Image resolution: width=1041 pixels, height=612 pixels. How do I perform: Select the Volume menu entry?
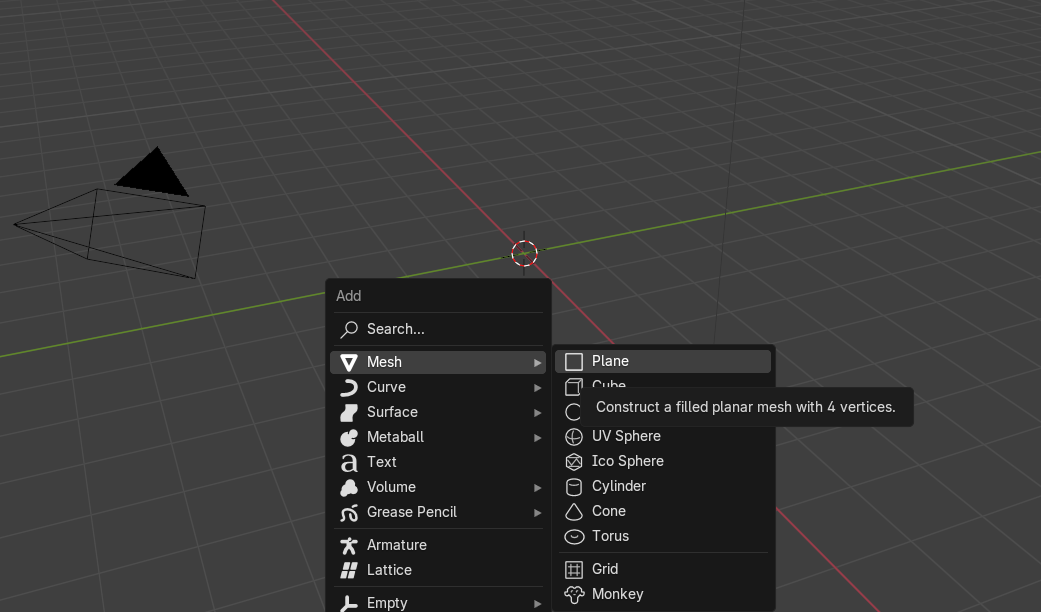click(438, 487)
